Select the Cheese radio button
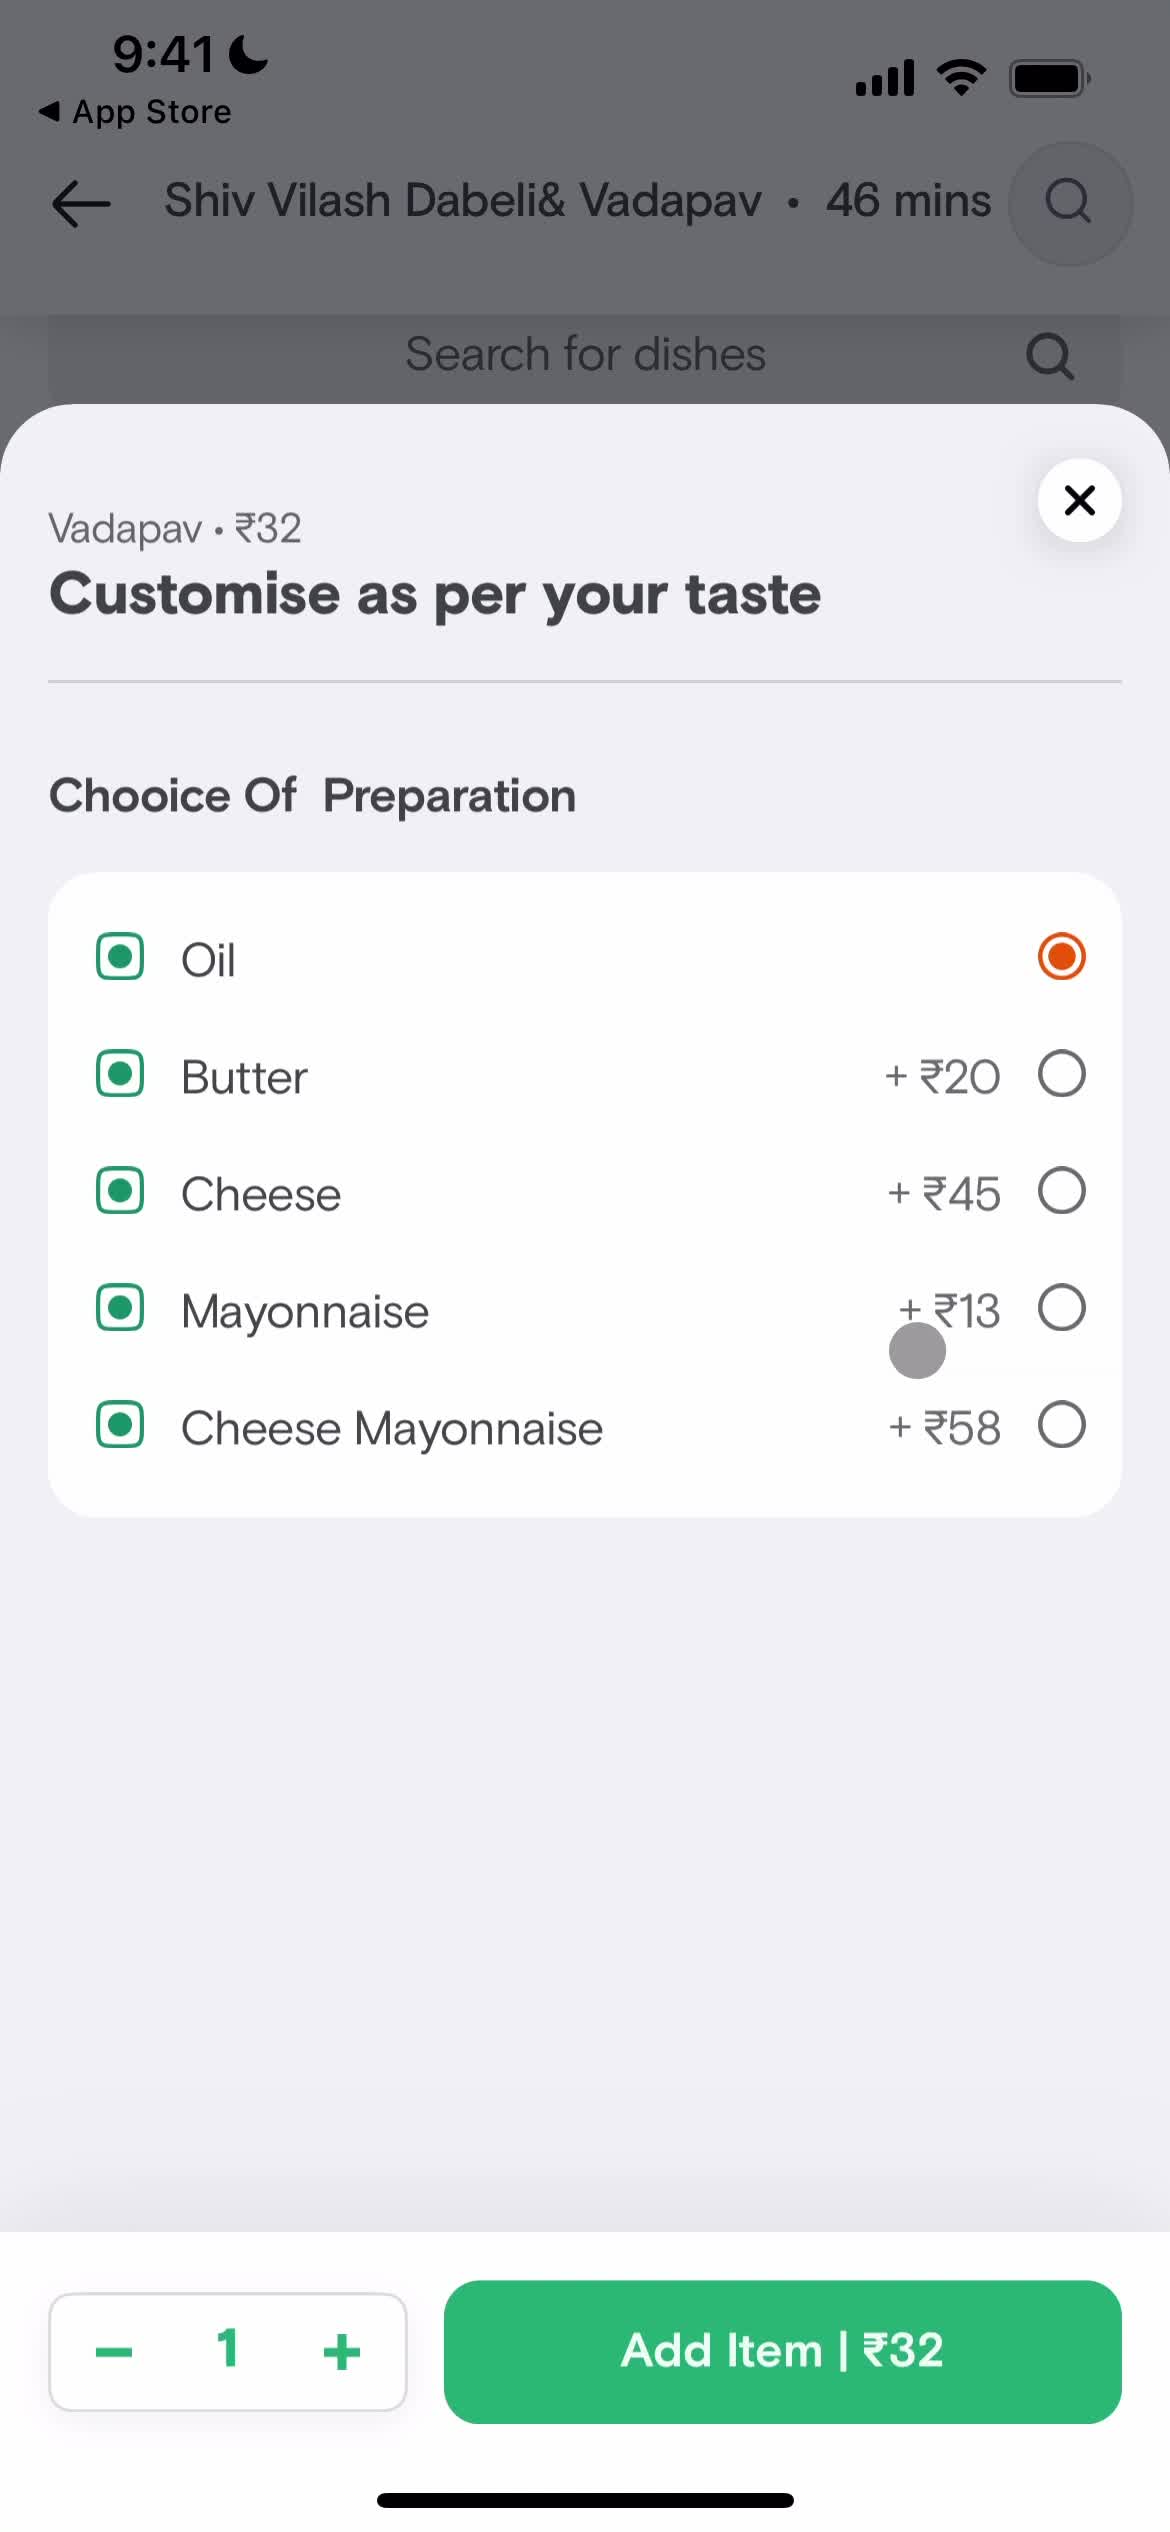Viewport: 1170px width, 2532px height. pyautogui.click(x=1061, y=1191)
